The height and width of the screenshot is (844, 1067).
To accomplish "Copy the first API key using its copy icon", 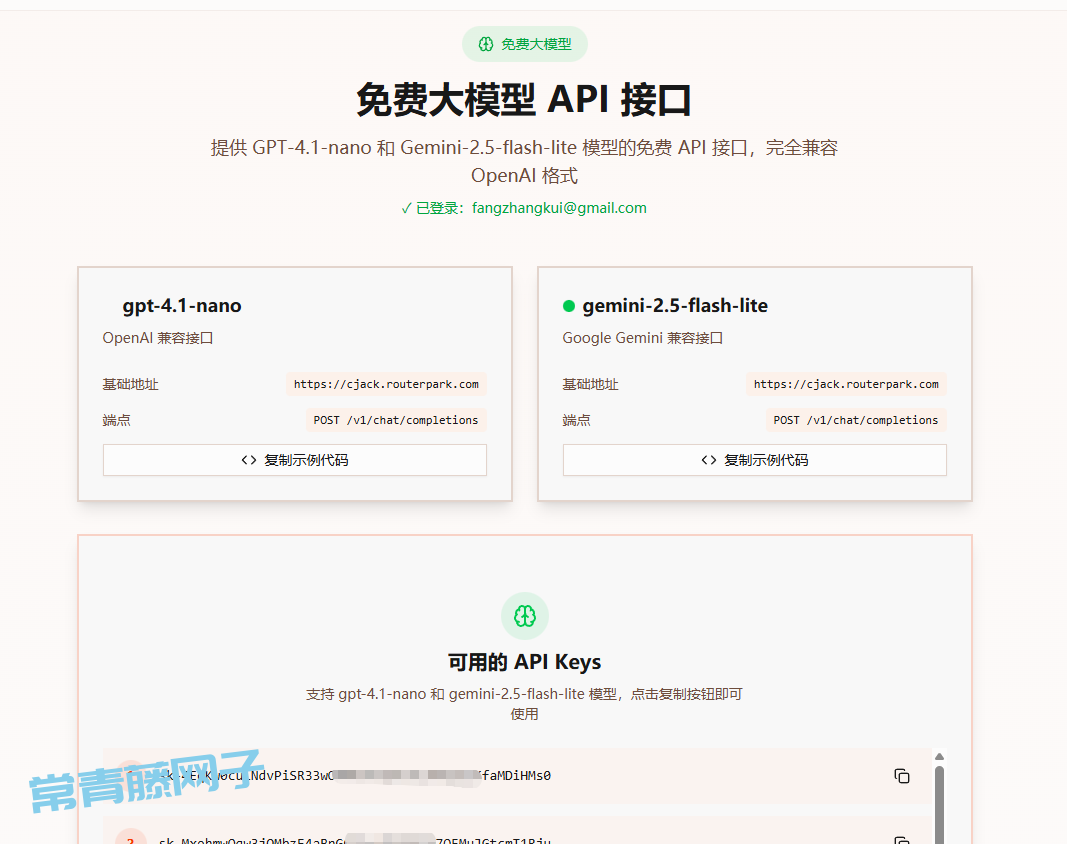I will (902, 776).
